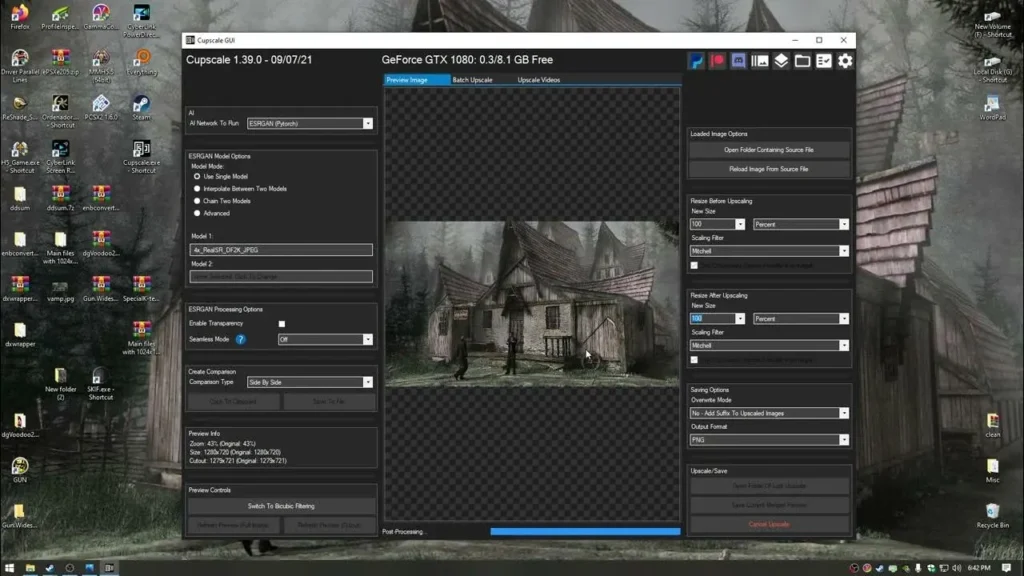The image size is (1024, 576).
Task: Enable the Transparency checkbox
Action: tap(282, 324)
